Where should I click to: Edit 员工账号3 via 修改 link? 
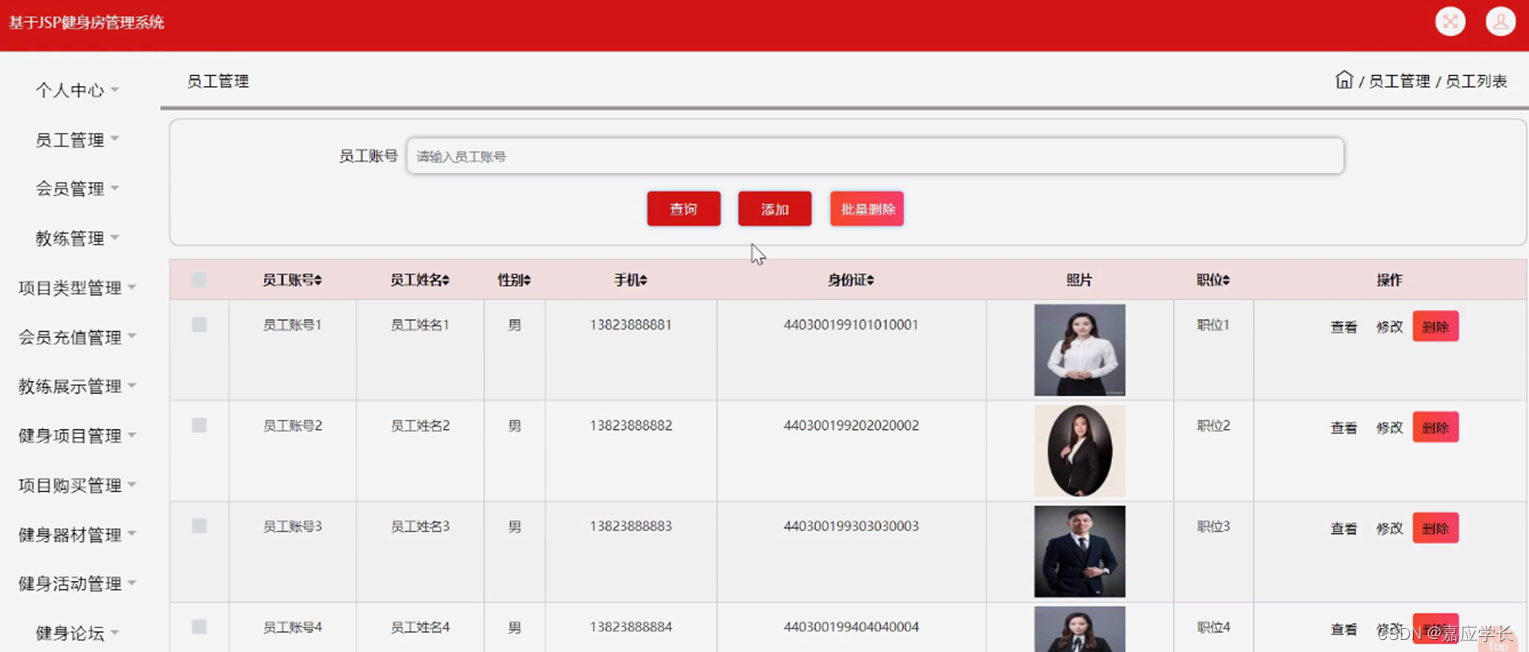pos(1390,529)
